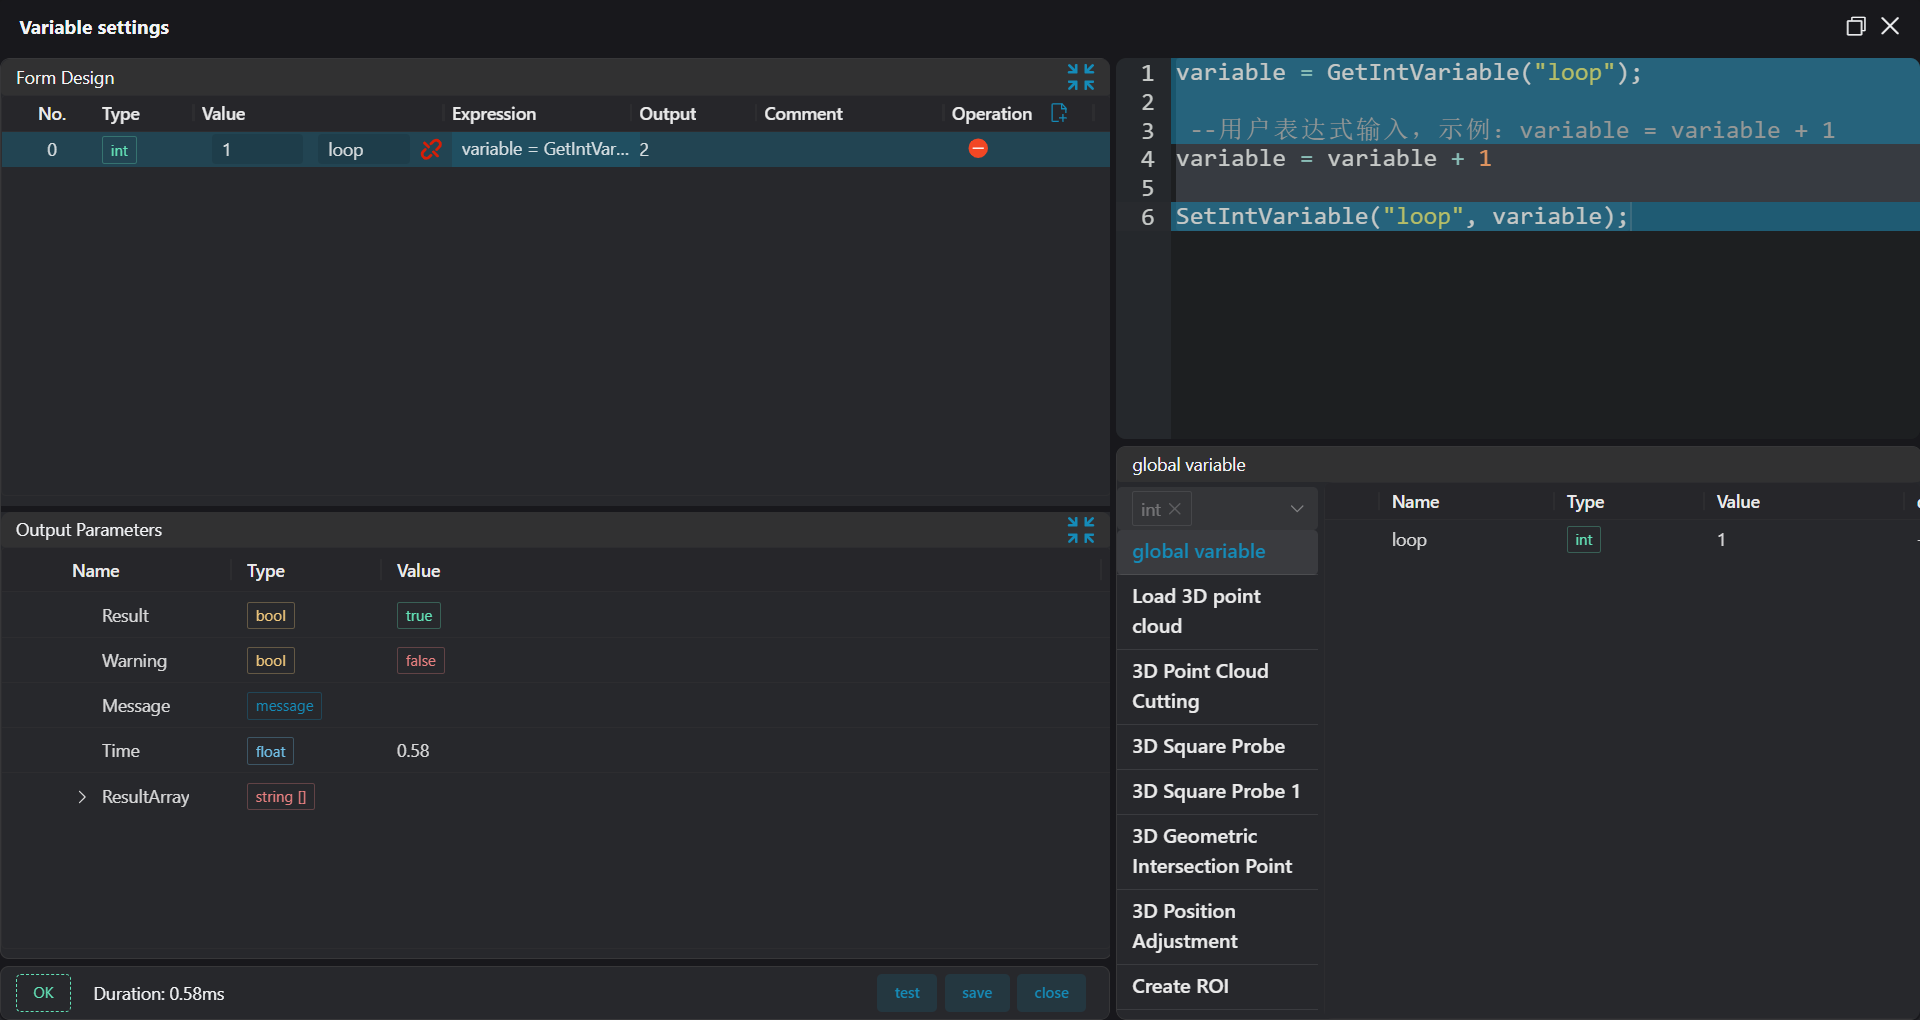Collapse the Form Design panel
The height and width of the screenshot is (1020, 1920).
tap(1080, 77)
